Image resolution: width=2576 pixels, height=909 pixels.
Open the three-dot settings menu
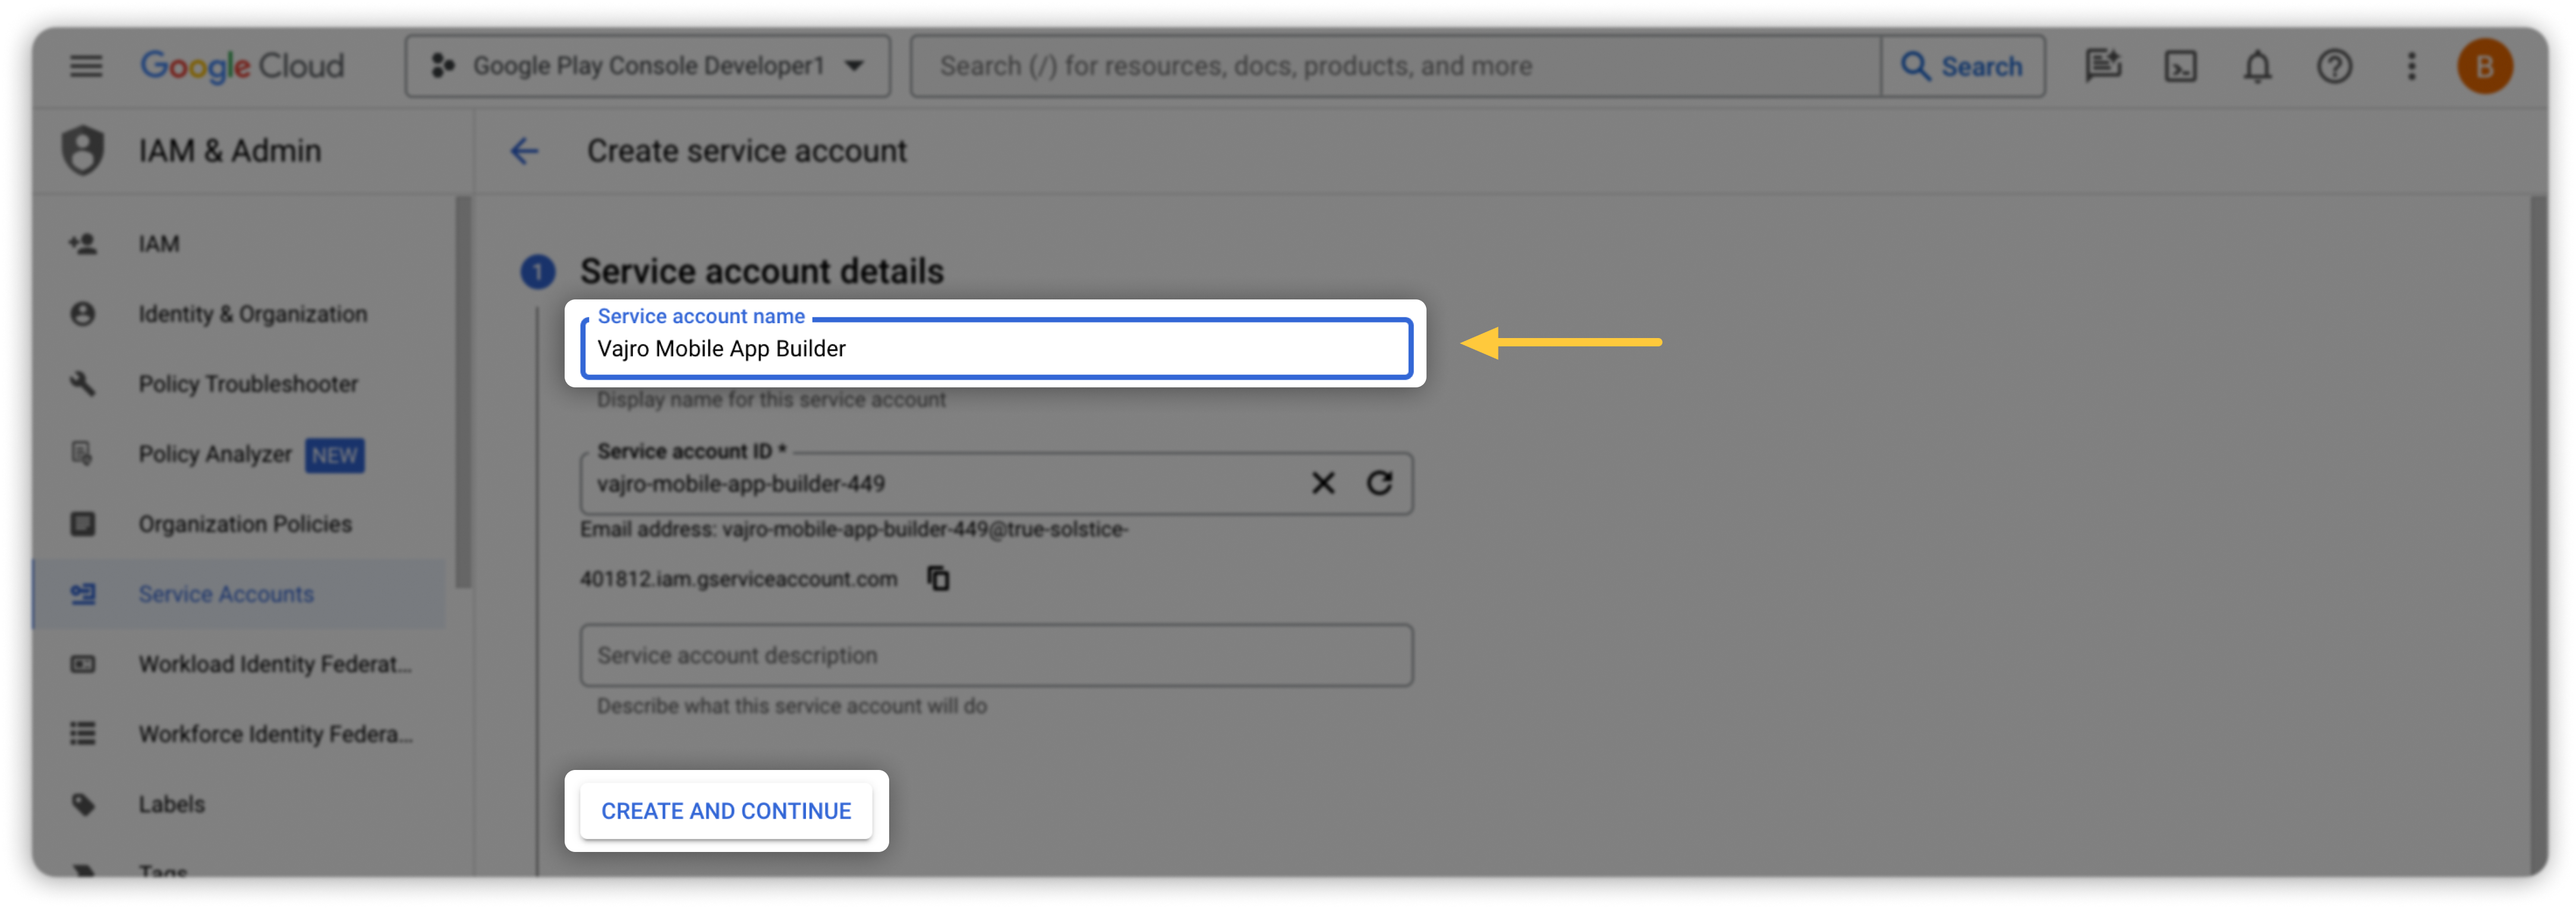2411,67
